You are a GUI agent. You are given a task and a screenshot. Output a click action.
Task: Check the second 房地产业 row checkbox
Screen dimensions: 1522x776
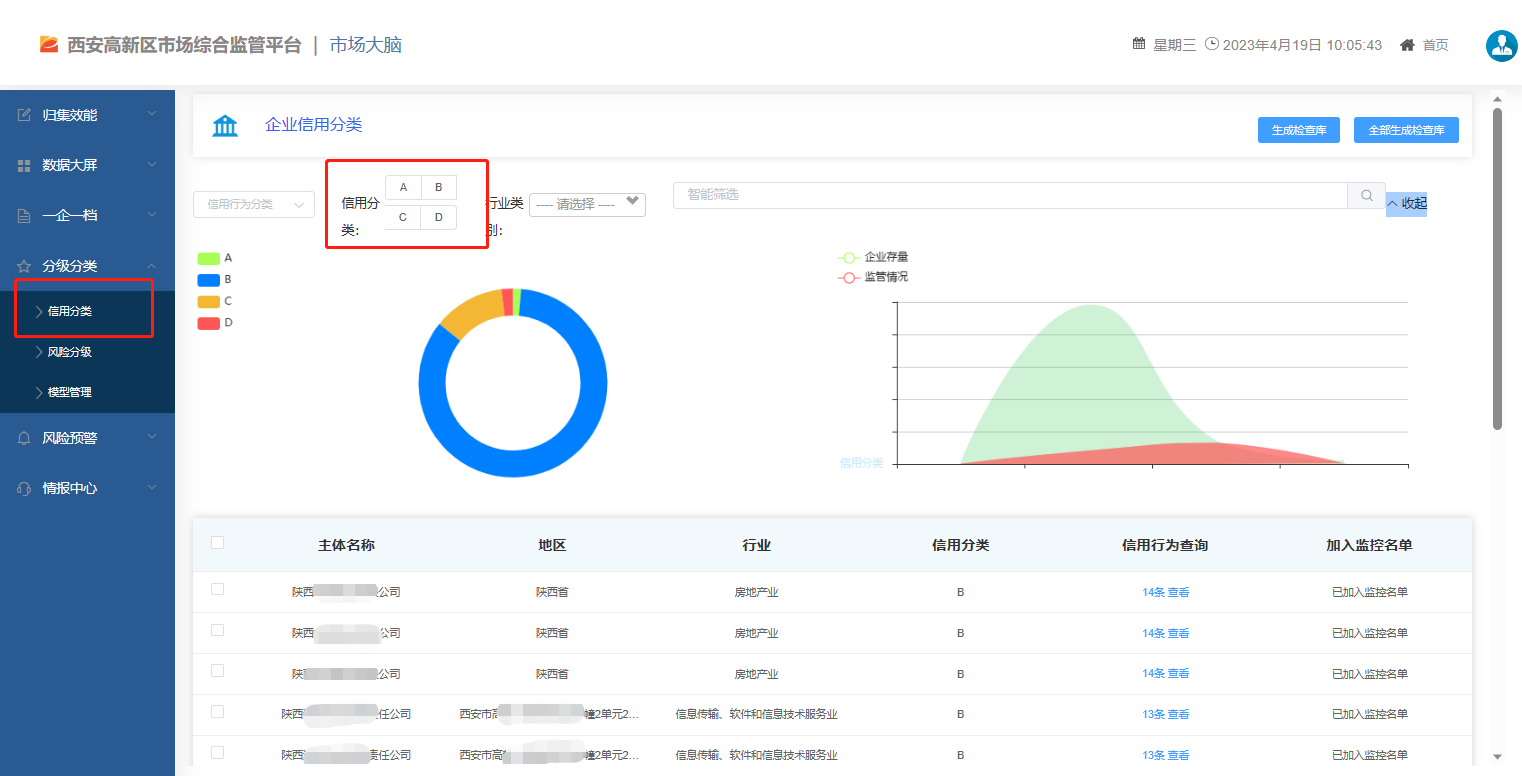coord(217,630)
